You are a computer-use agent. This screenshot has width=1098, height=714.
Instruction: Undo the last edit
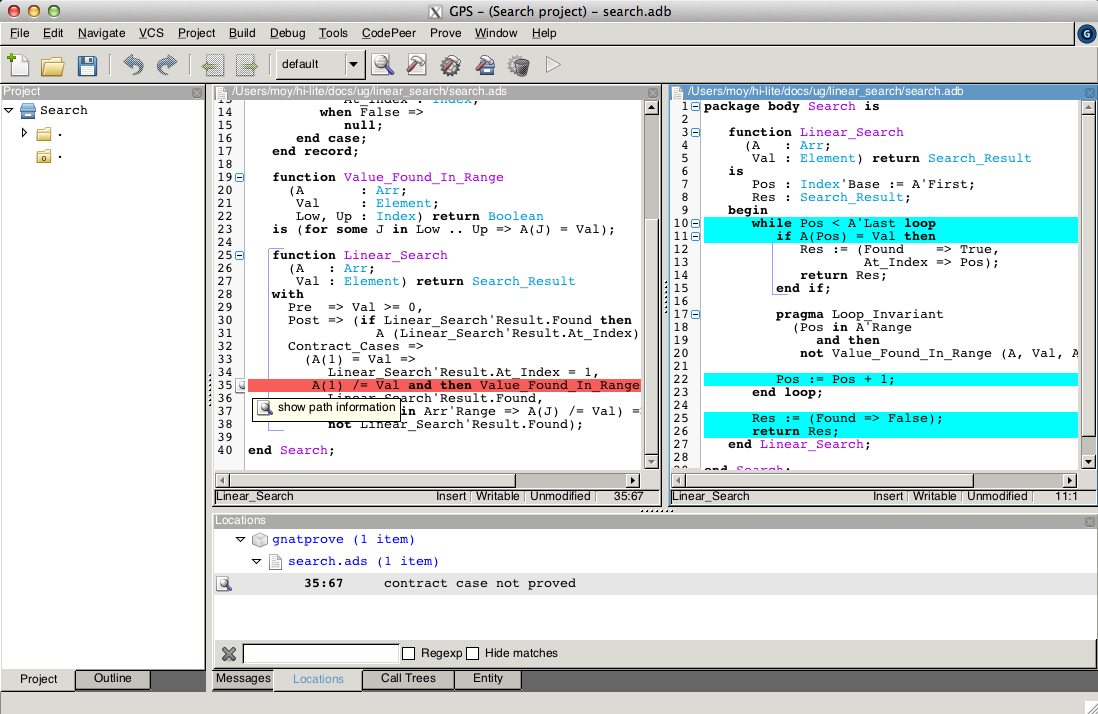pos(133,65)
